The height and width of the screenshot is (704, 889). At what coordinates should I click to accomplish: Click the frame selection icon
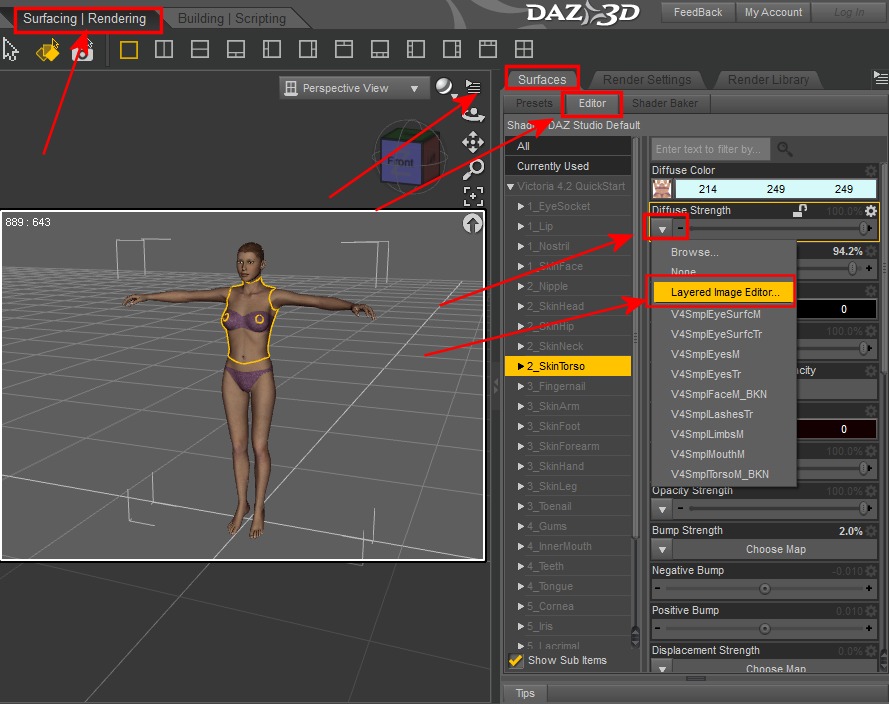(x=473, y=196)
